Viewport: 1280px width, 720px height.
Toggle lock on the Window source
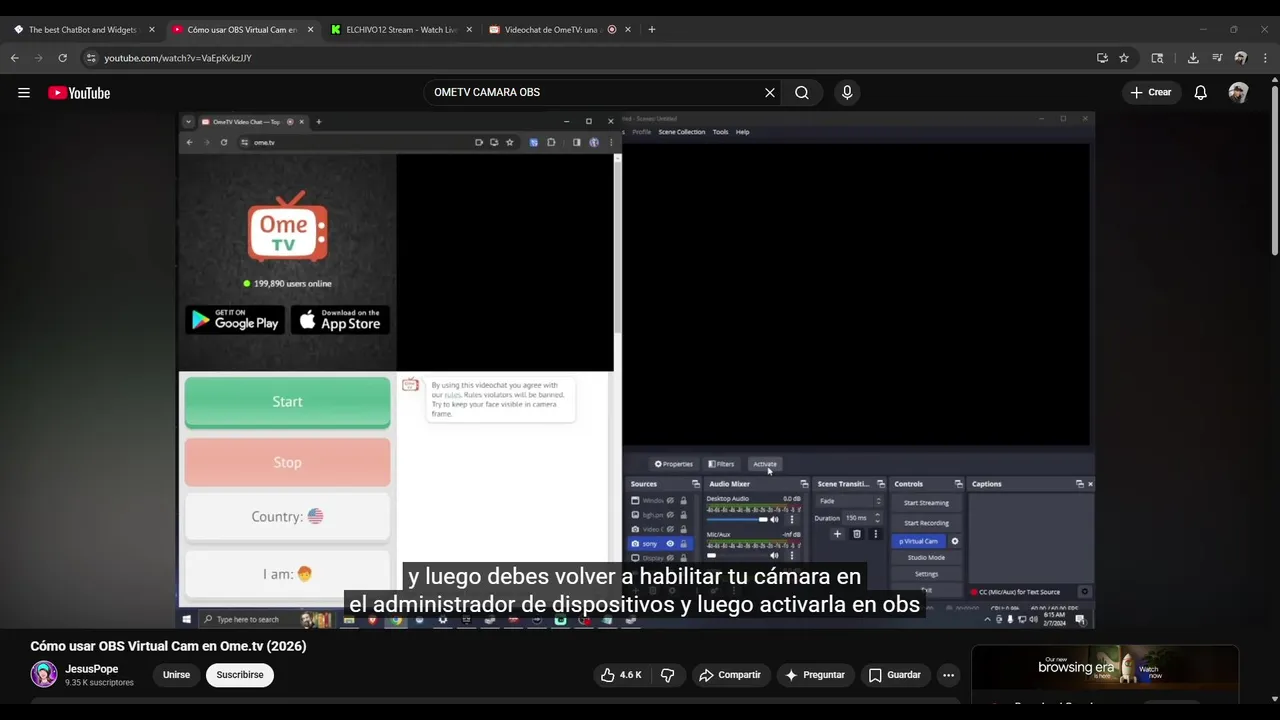[684, 500]
